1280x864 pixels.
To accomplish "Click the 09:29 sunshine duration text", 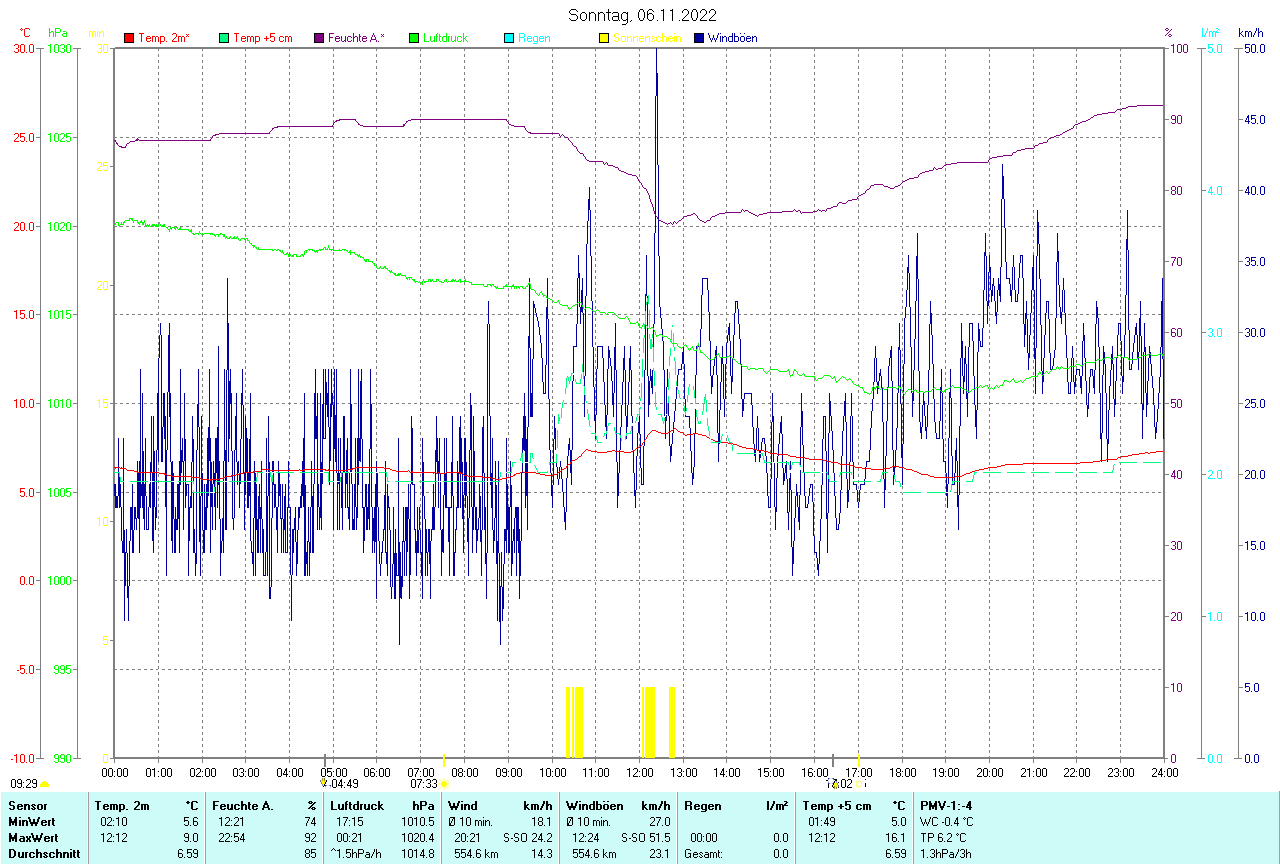I will 24,785.
